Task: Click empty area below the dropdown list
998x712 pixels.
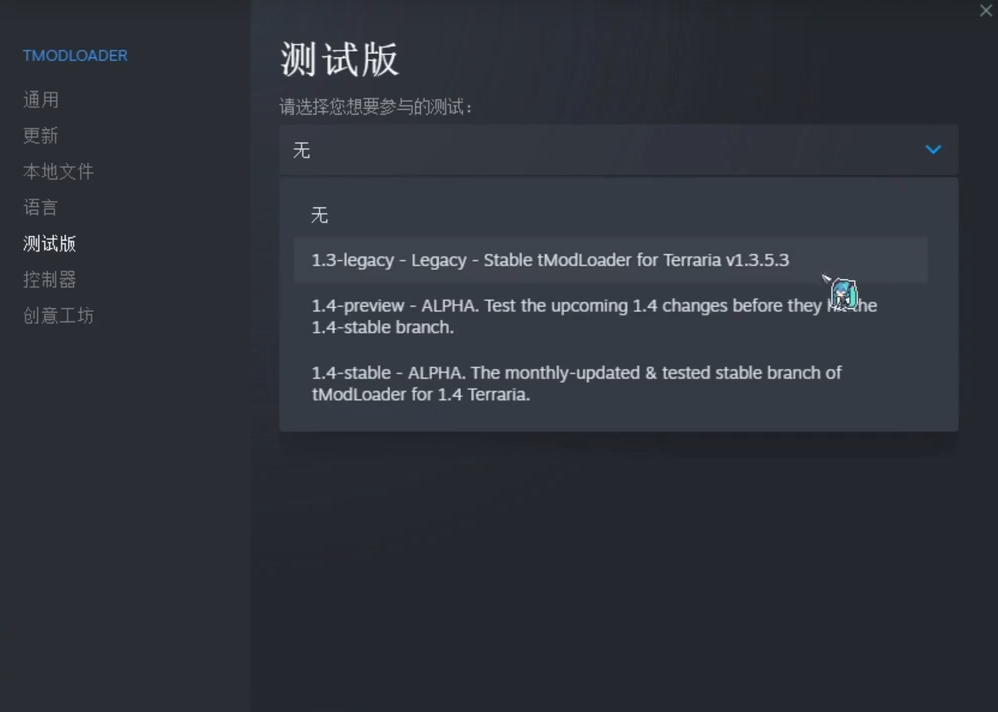Action: [x=620, y=560]
